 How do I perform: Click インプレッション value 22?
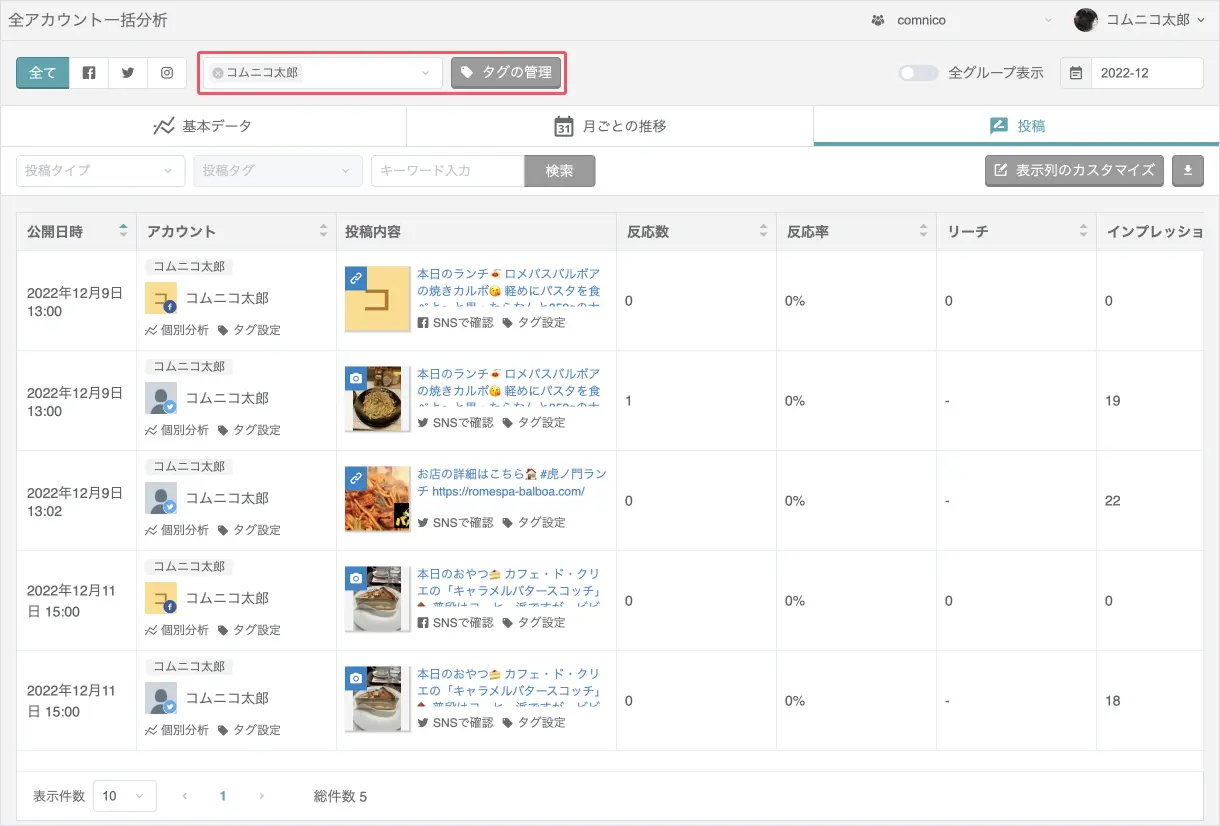click(1112, 501)
